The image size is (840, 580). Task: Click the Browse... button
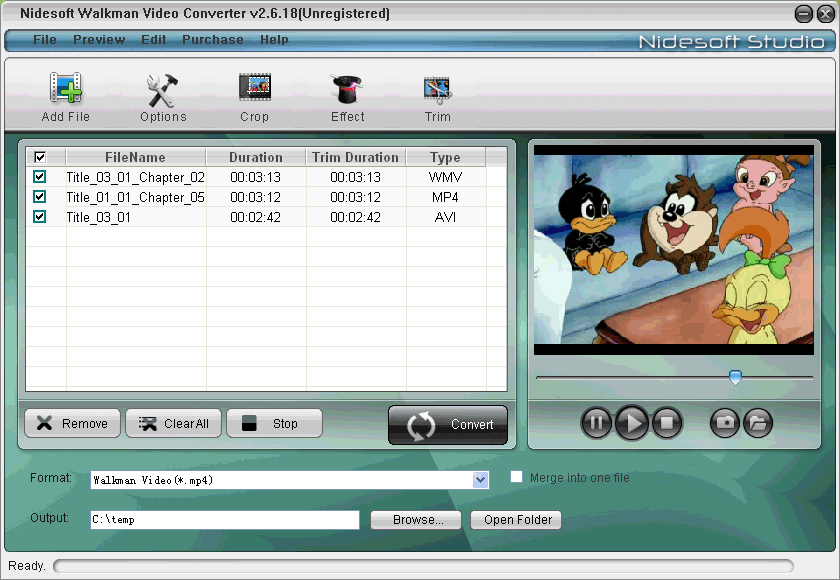tap(416, 519)
